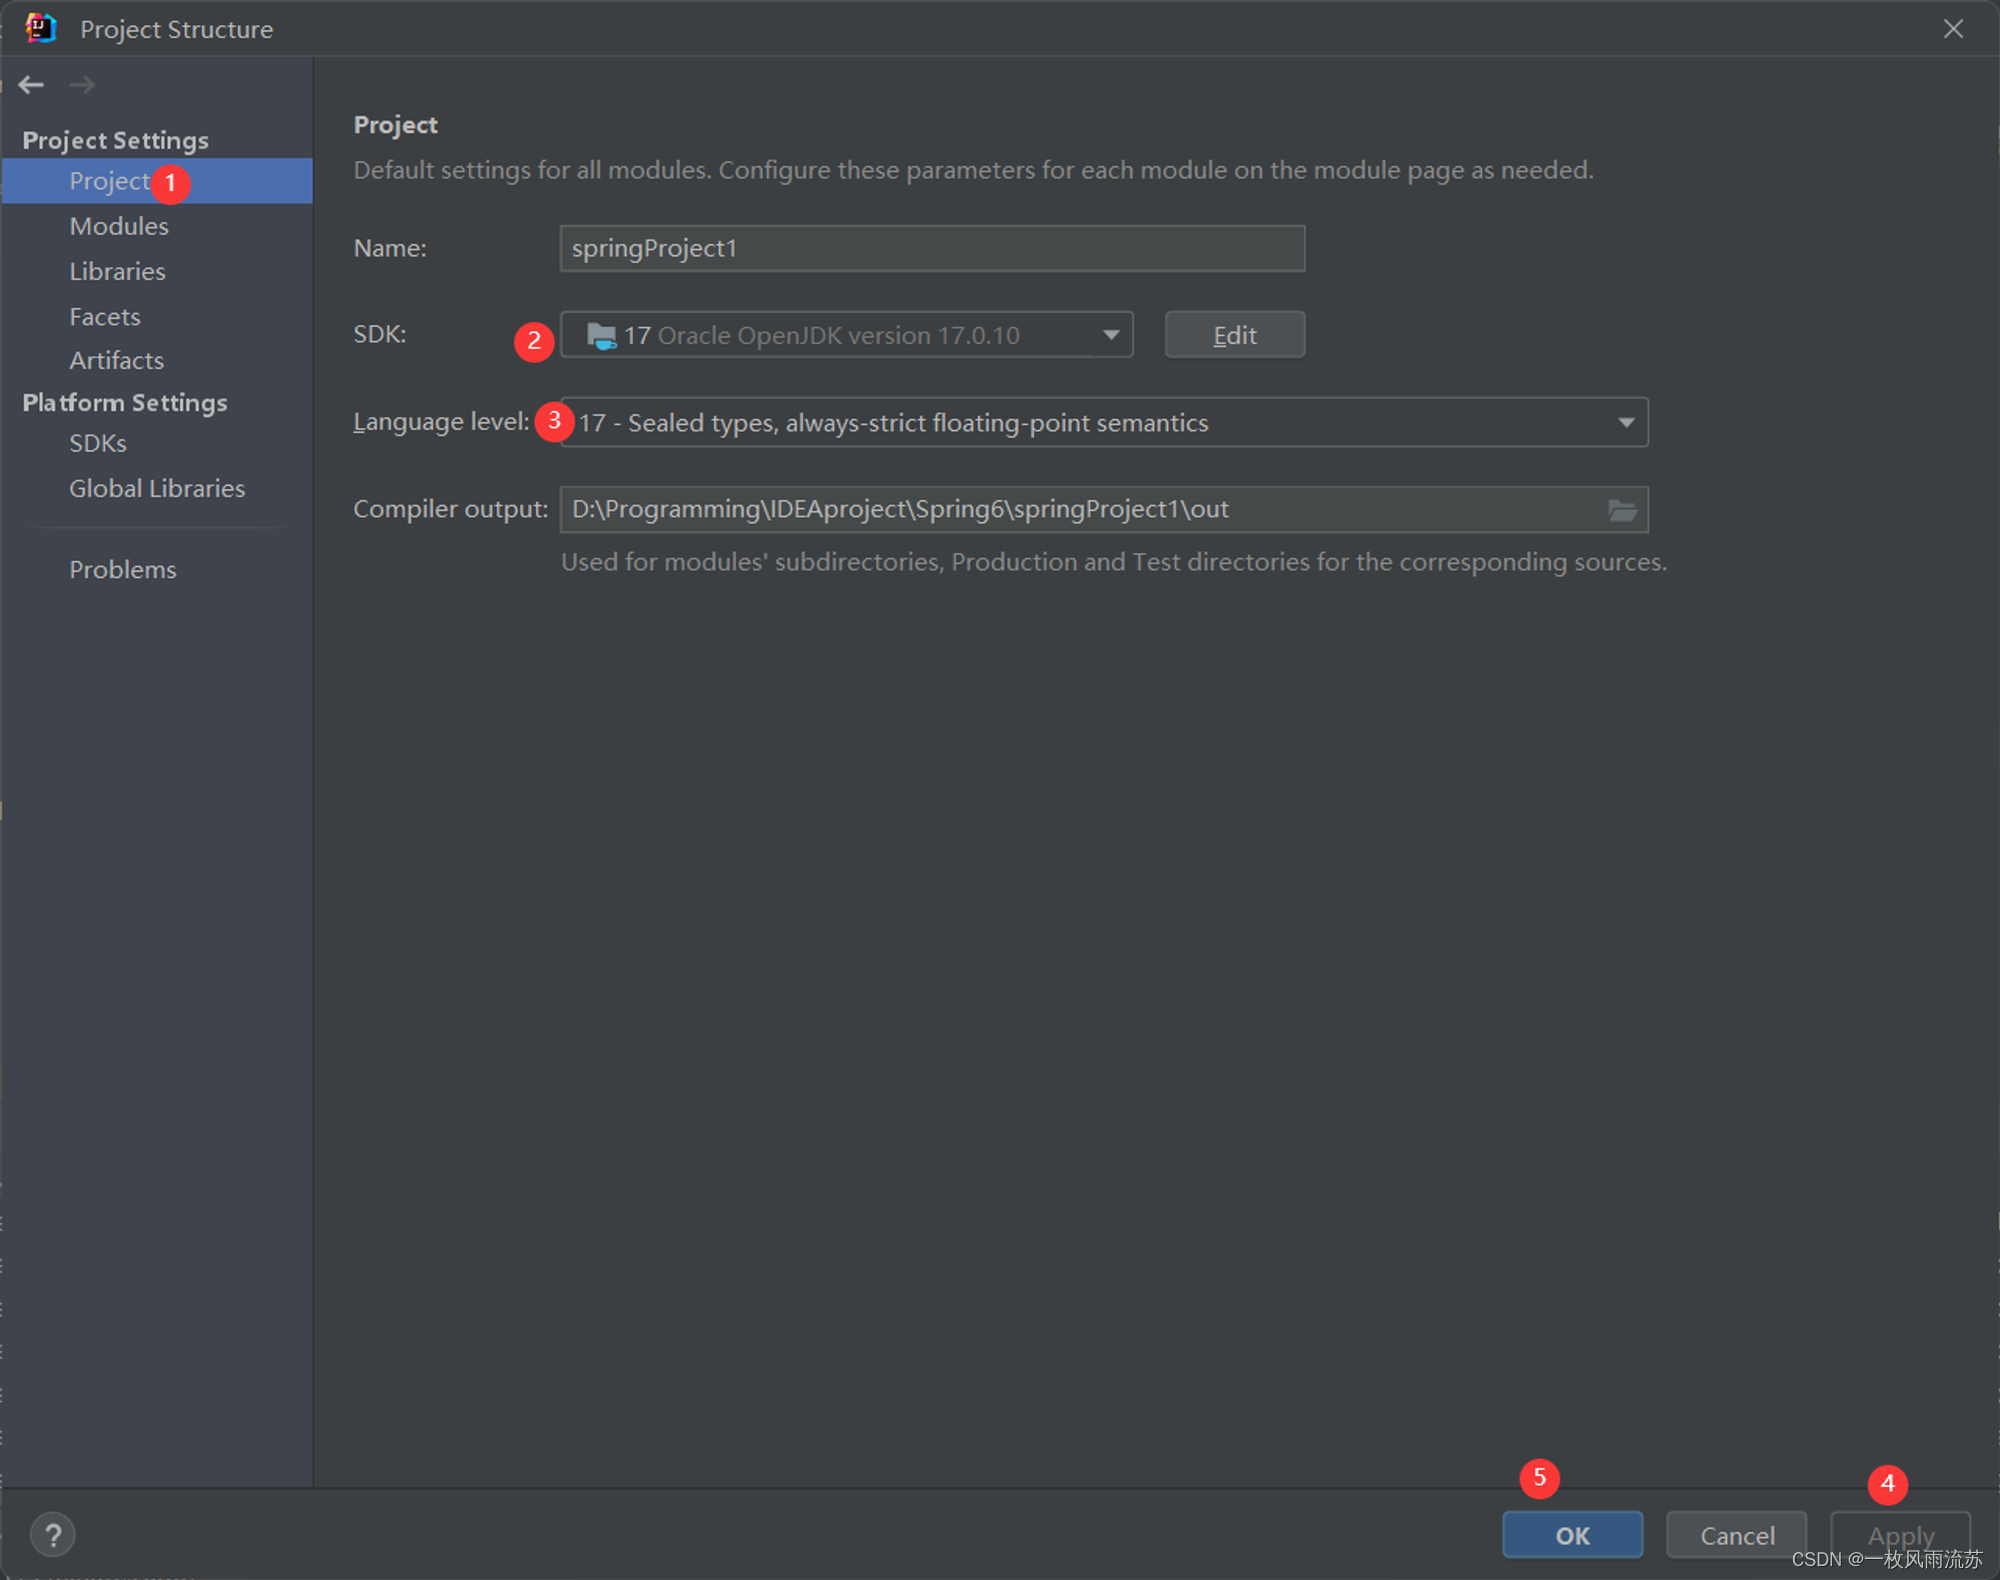Expand the SDK dropdown arrow
Viewport: 2000px width, 1580px height.
pos(1110,335)
